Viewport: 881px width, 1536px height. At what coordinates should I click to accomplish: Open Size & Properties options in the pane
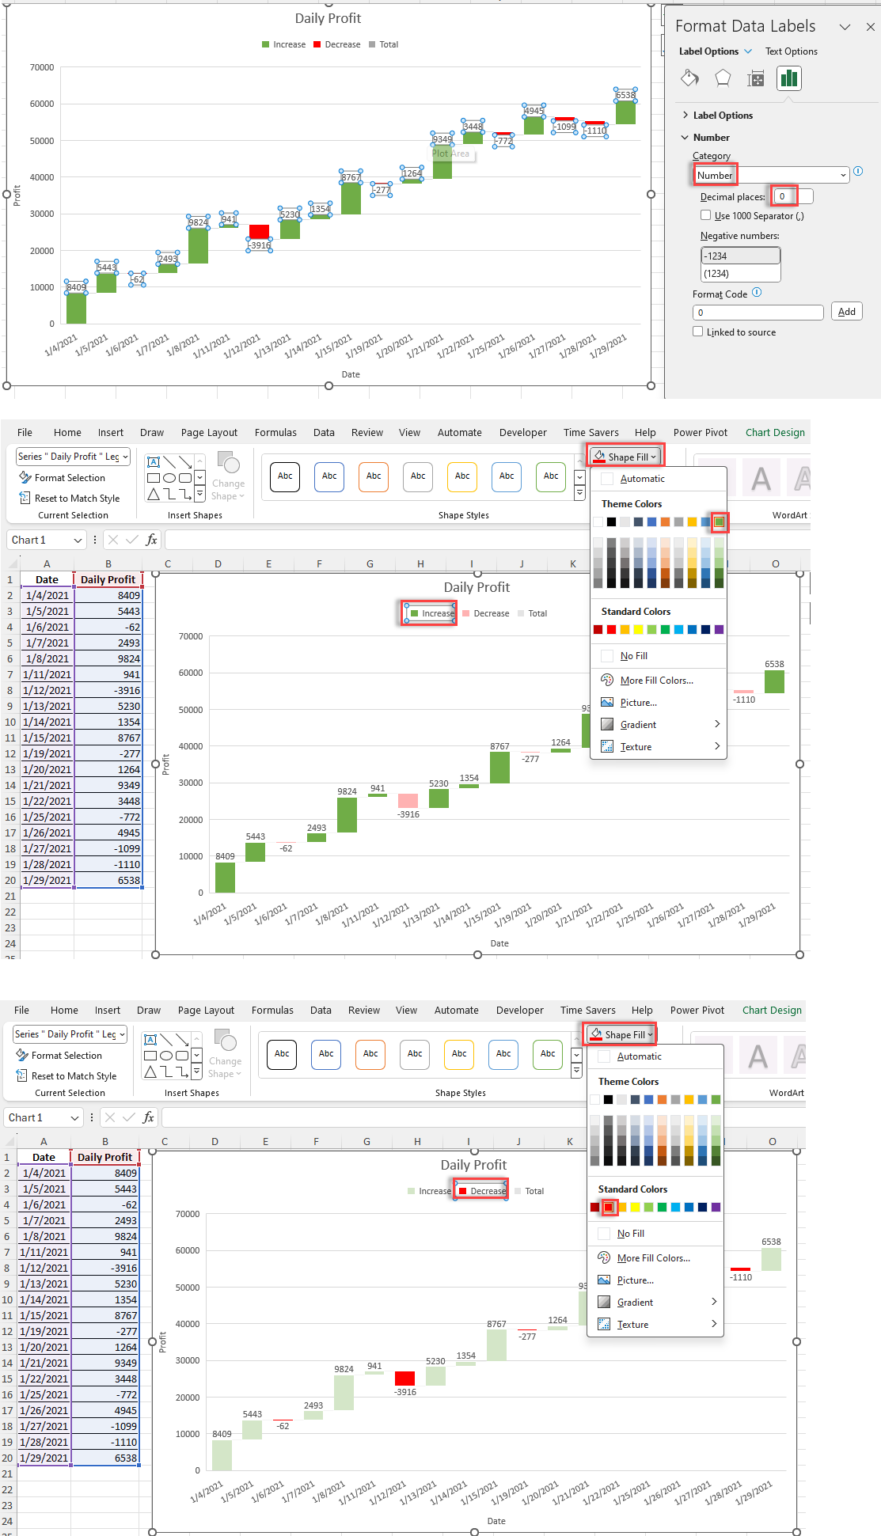point(755,79)
